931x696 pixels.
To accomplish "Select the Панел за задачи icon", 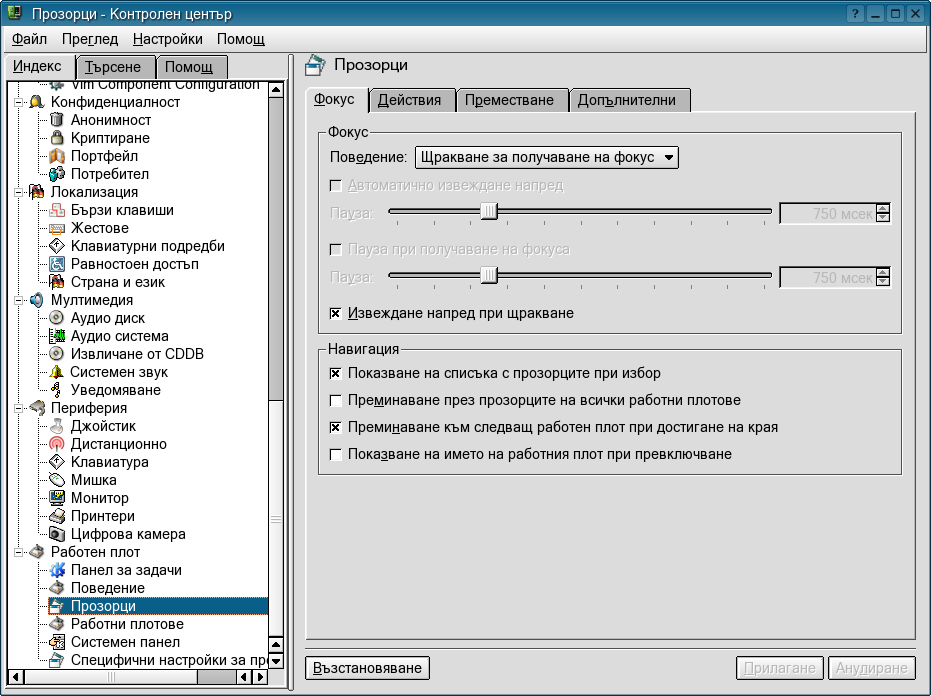I will click(57, 570).
